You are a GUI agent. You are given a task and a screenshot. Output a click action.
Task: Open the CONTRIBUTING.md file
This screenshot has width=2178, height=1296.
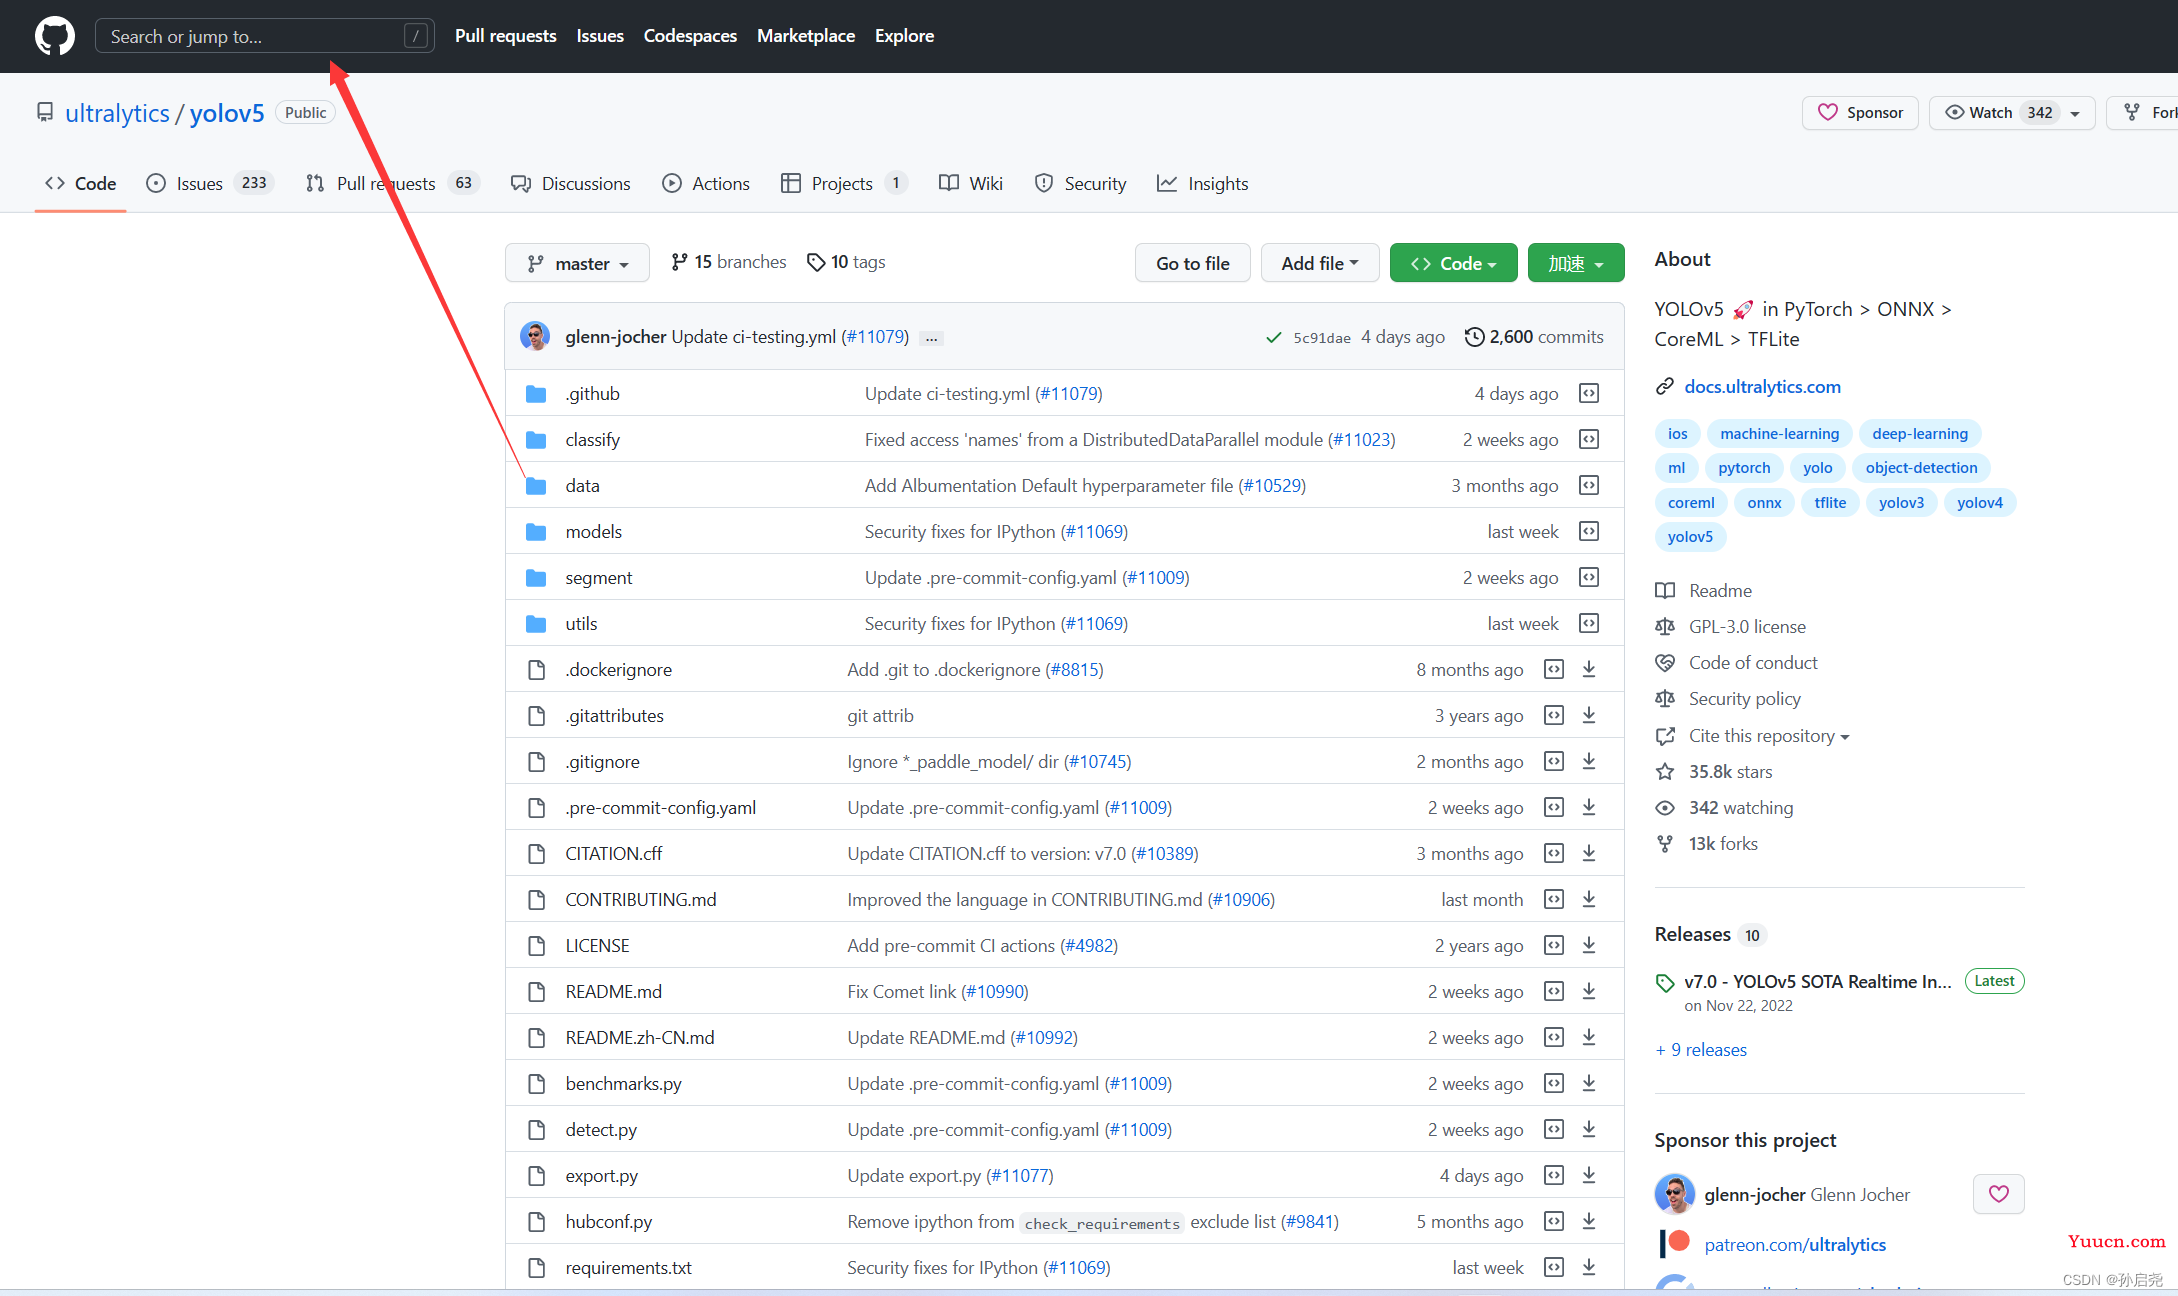click(641, 900)
